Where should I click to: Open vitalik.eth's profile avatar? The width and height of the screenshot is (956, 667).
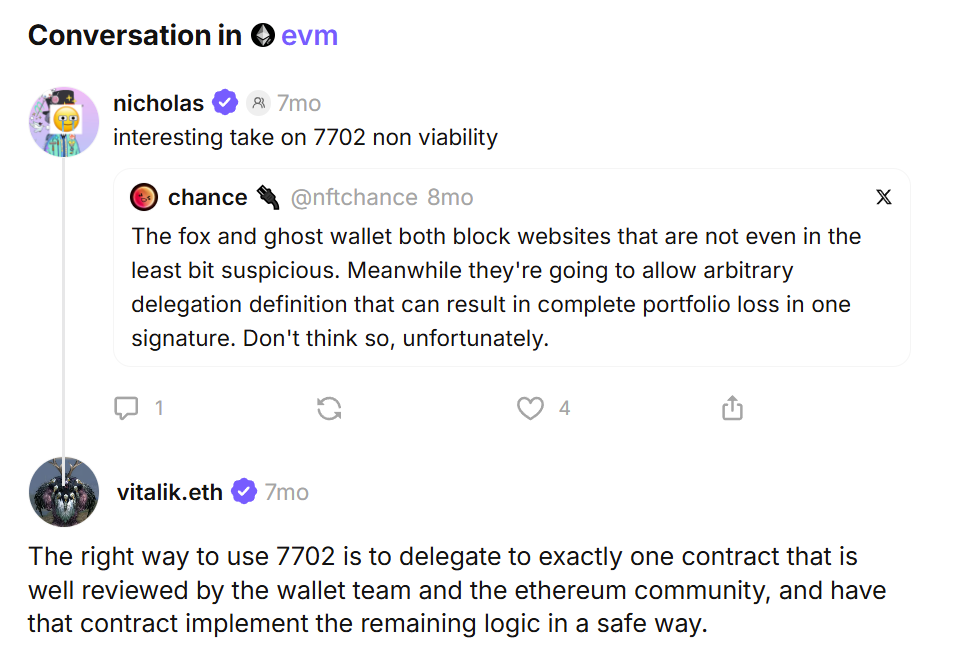64,492
